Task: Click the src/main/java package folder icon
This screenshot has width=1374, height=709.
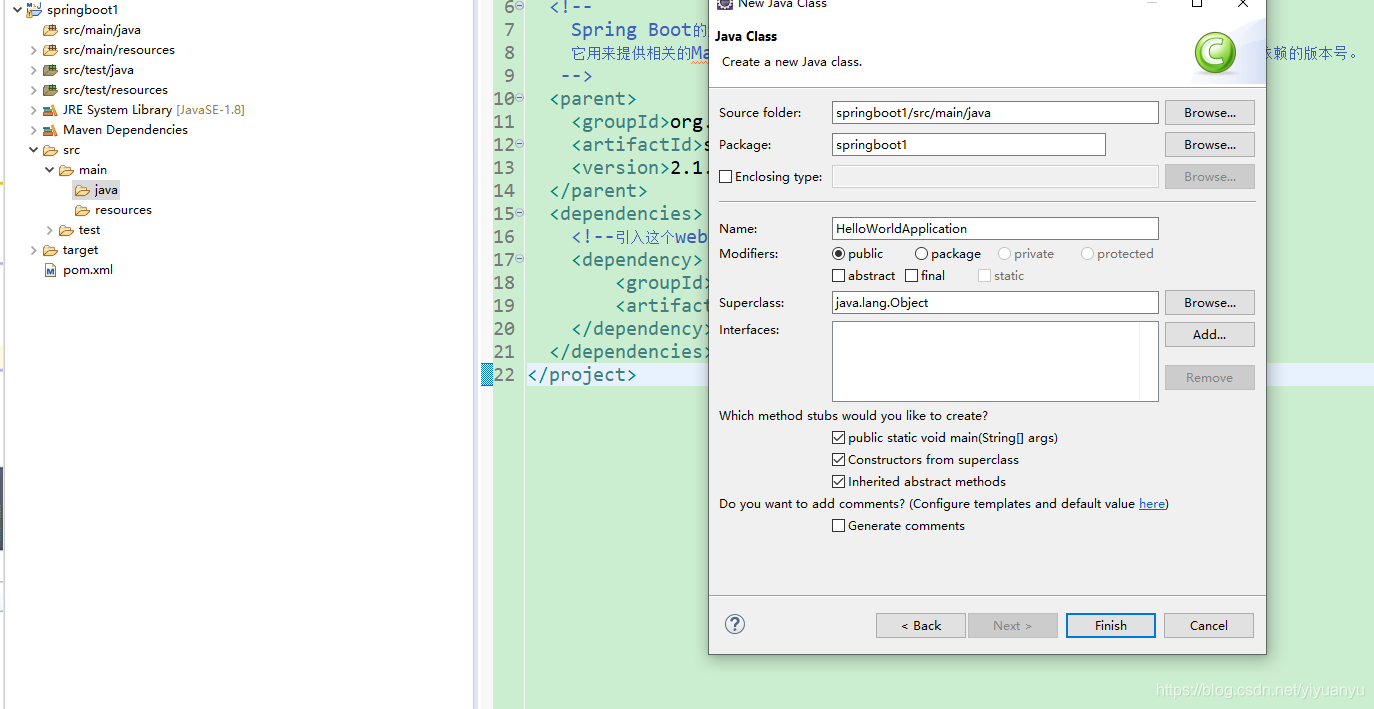Action: point(50,30)
